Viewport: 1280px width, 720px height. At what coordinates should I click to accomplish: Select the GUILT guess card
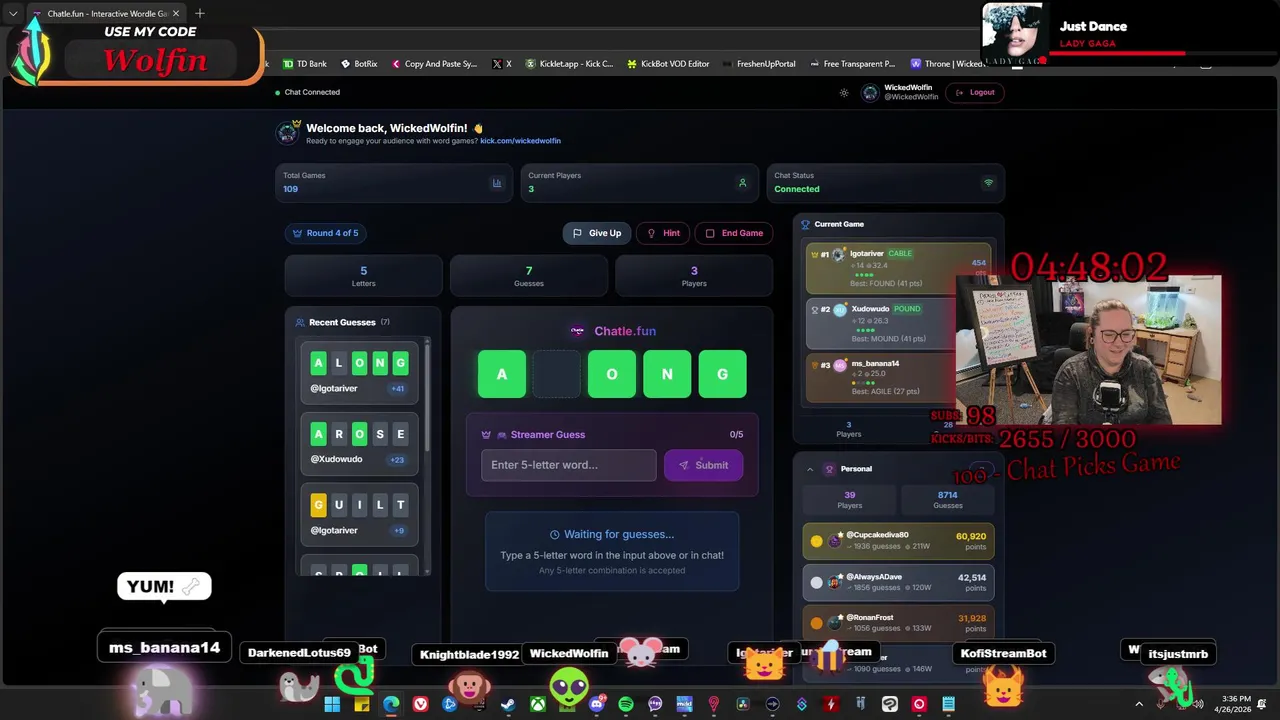coord(359,514)
